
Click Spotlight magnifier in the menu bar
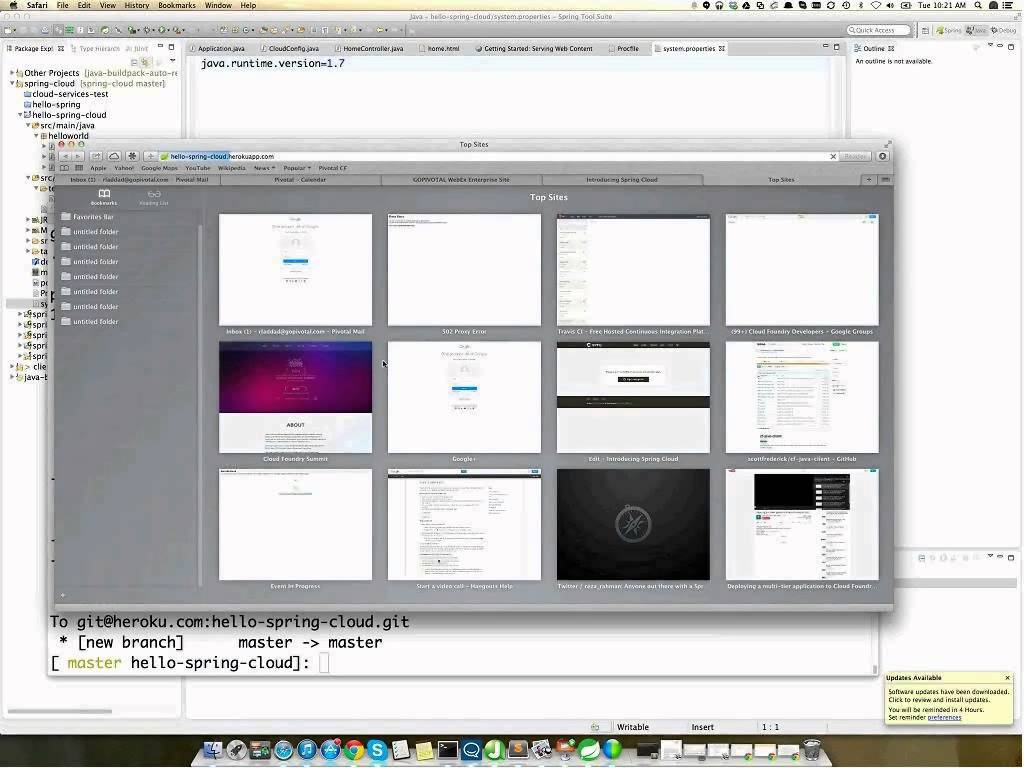978,5
